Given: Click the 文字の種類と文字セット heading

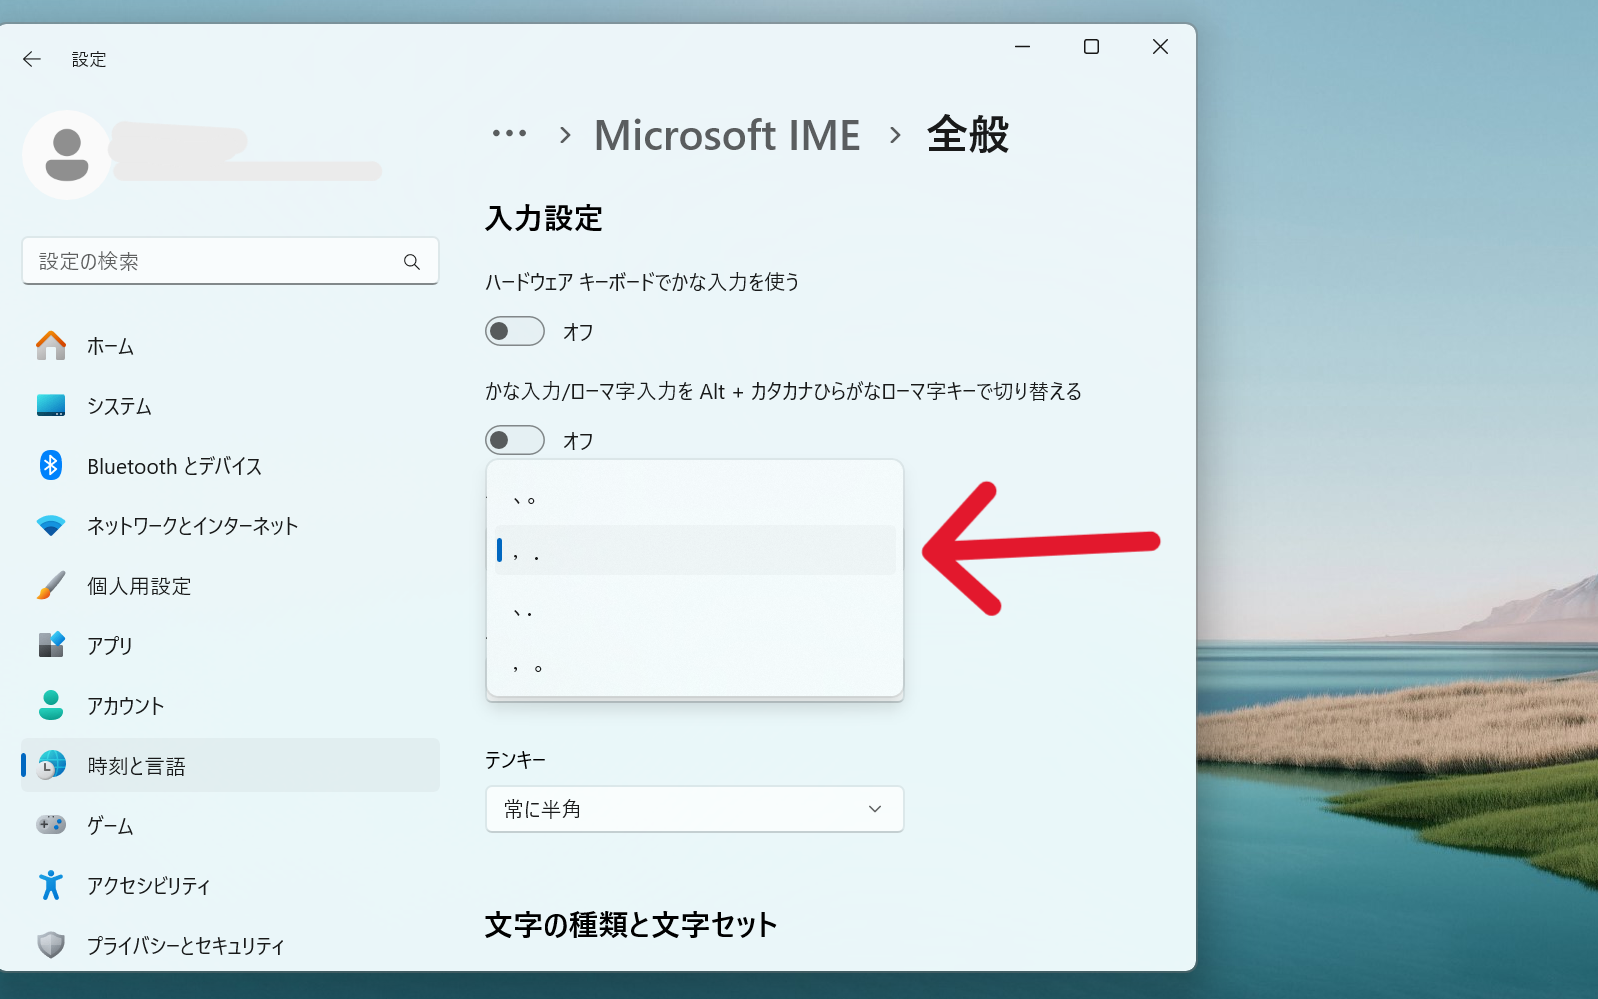Looking at the screenshot, I should coord(631,925).
